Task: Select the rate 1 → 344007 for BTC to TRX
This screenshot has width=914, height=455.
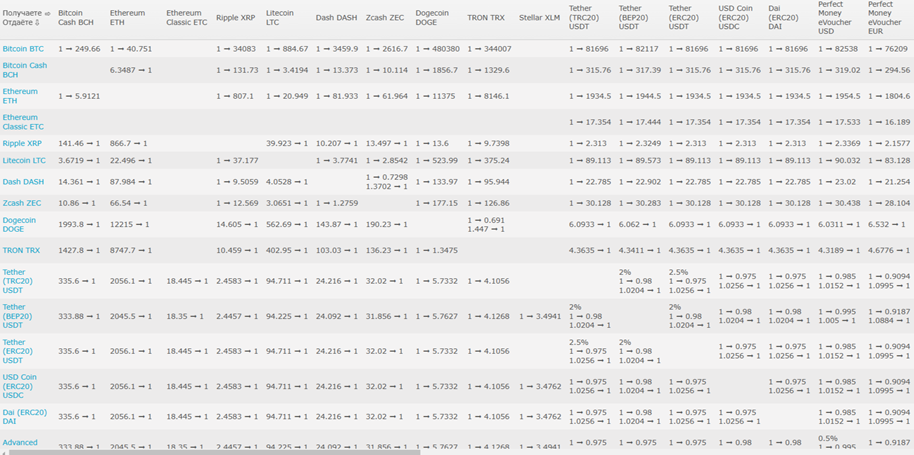Action: (x=489, y=49)
